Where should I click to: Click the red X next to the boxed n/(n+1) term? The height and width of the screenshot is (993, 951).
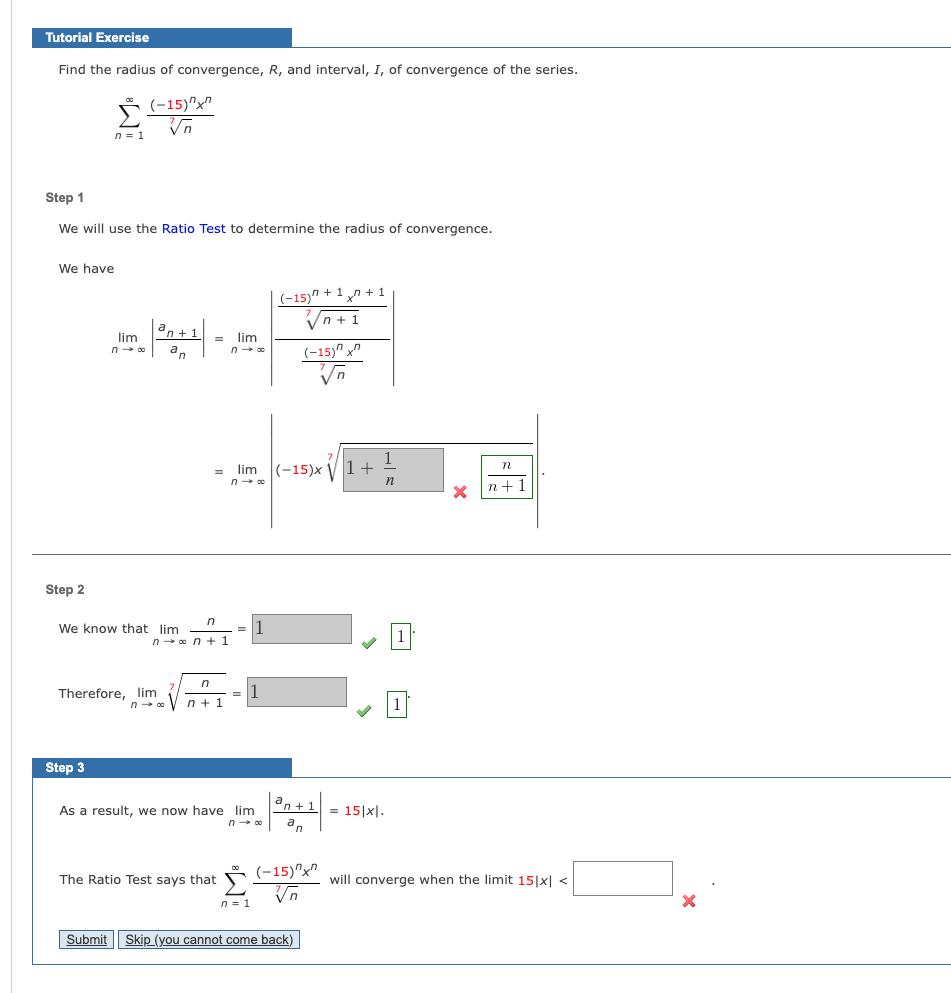[458, 492]
